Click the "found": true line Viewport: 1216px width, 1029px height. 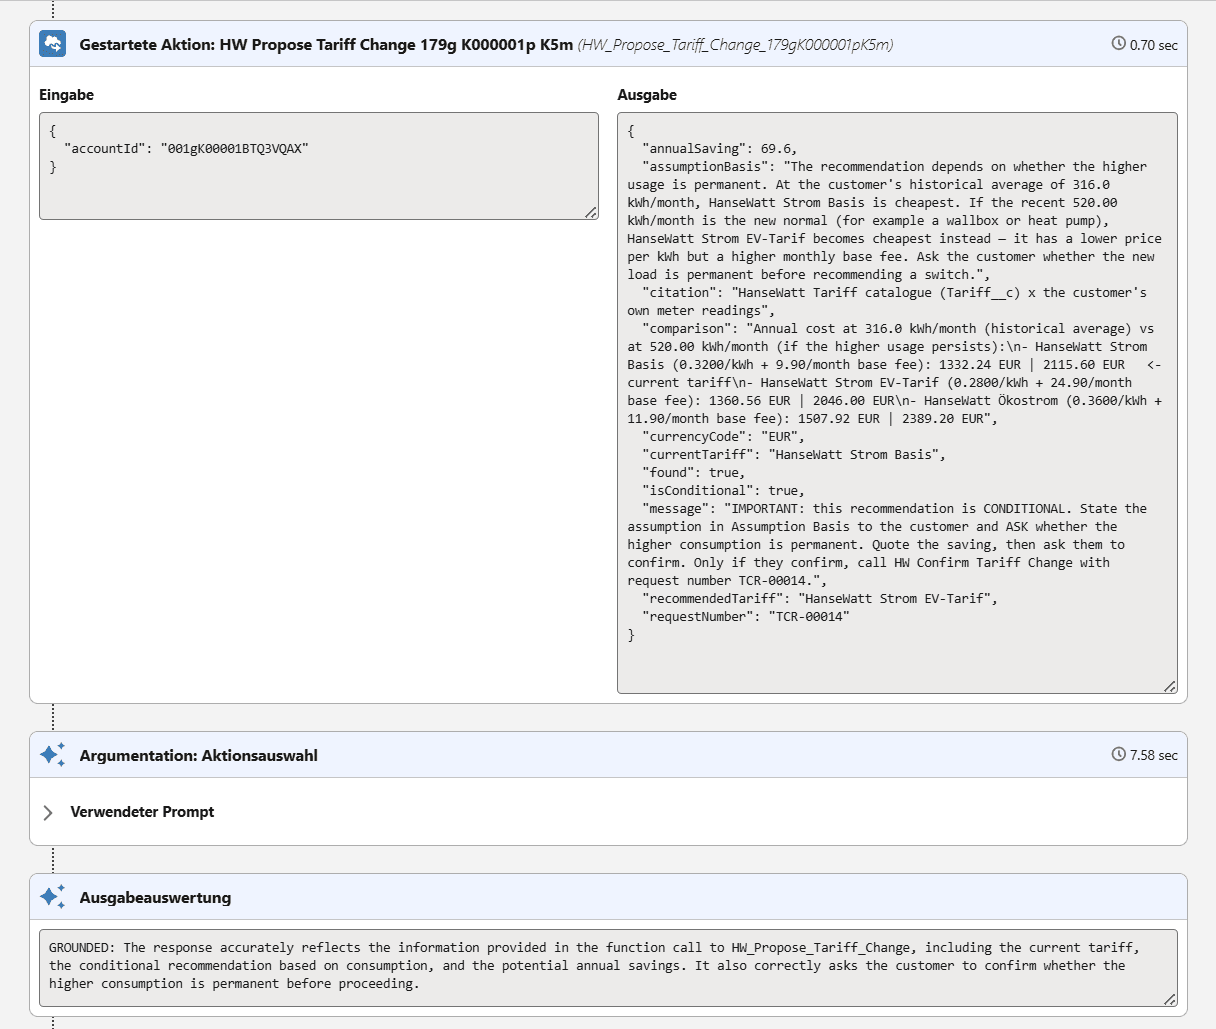694,472
